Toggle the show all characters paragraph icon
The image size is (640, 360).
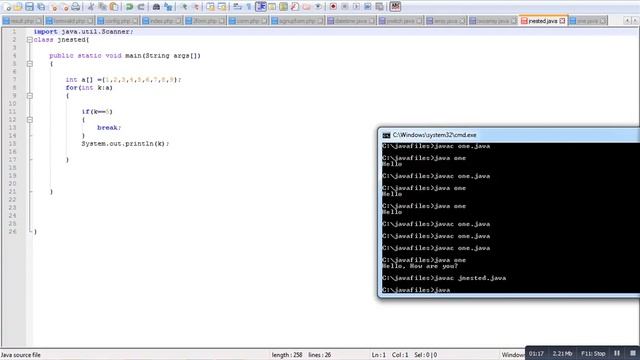(249, 7)
